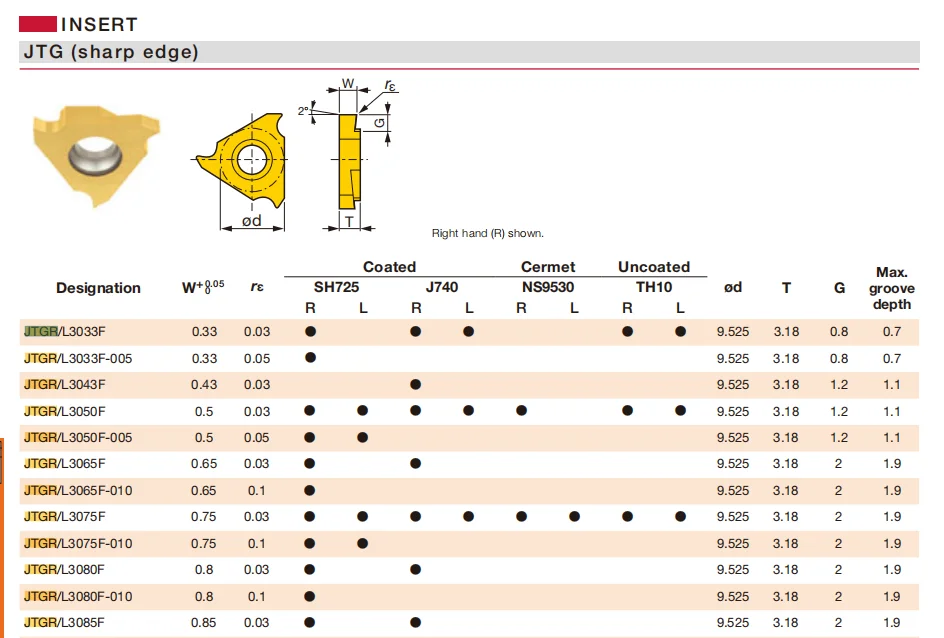This screenshot has height=638, width=944.
Task: Click the J740 R dot in JTGR/L3080F row
Action: [415, 569]
